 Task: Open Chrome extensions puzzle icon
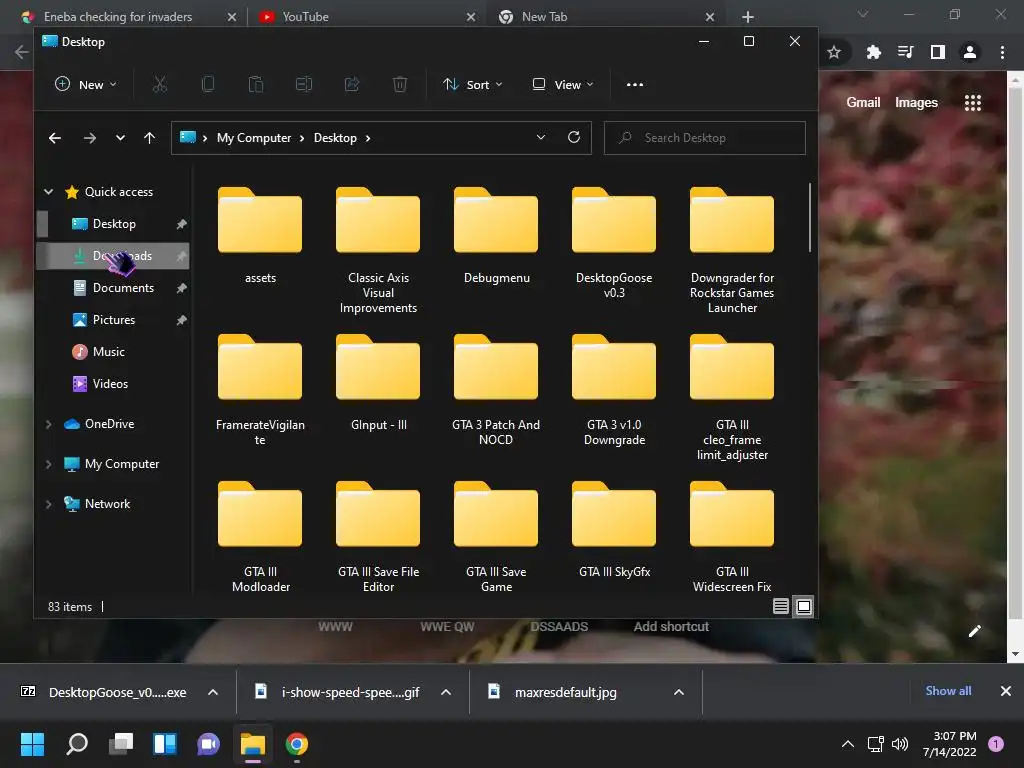(873, 52)
